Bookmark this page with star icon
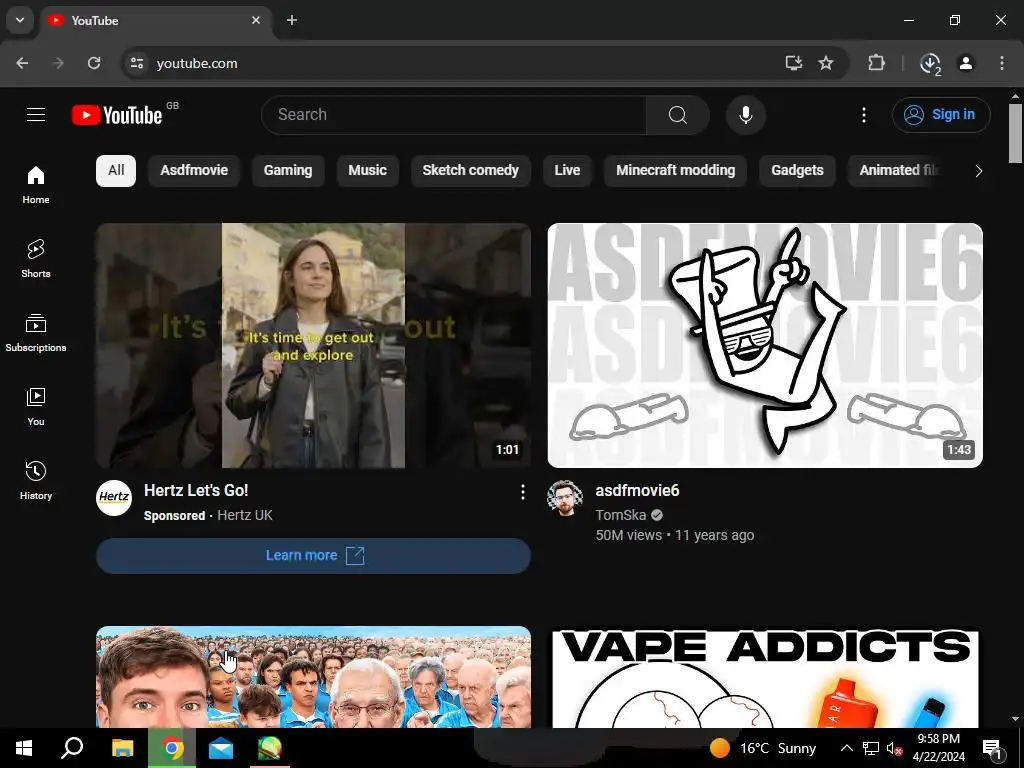This screenshot has height=768, width=1024. pos(826,63)
